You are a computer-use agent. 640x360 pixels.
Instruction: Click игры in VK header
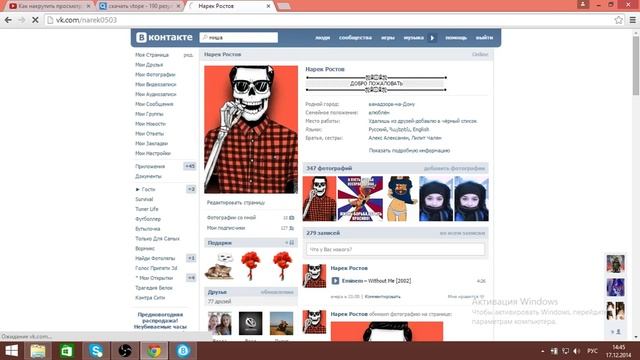(x=388, y=38)
